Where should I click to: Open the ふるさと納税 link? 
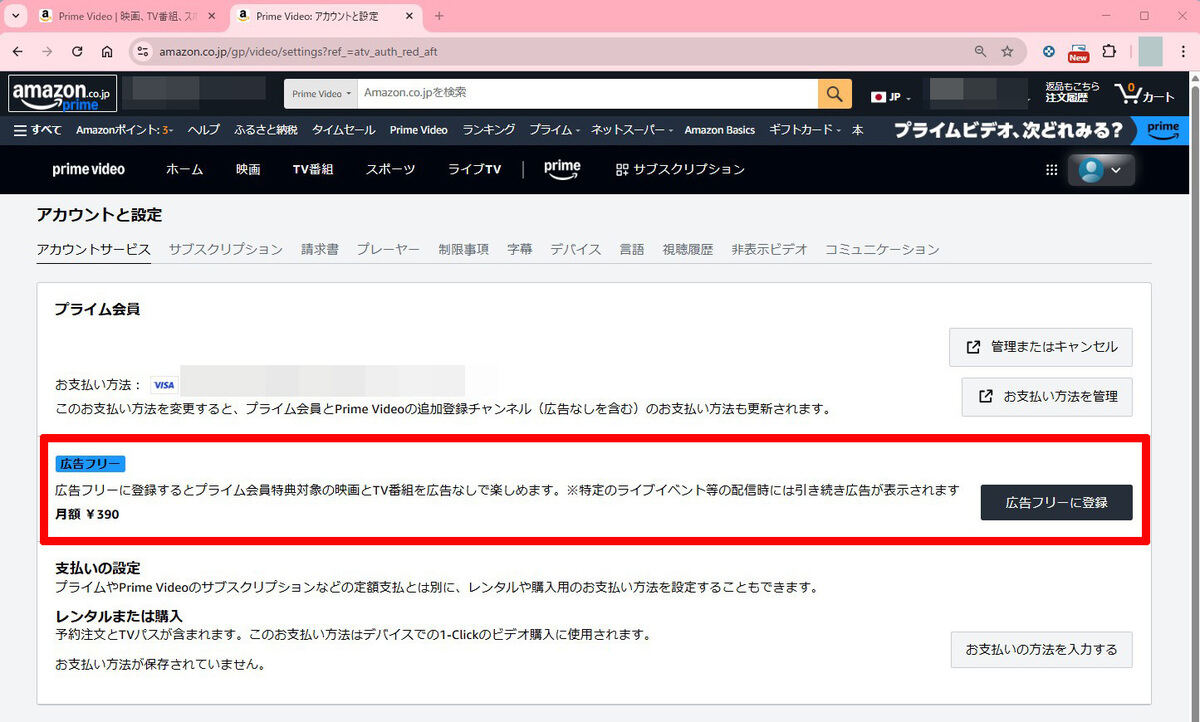[266, 130]
